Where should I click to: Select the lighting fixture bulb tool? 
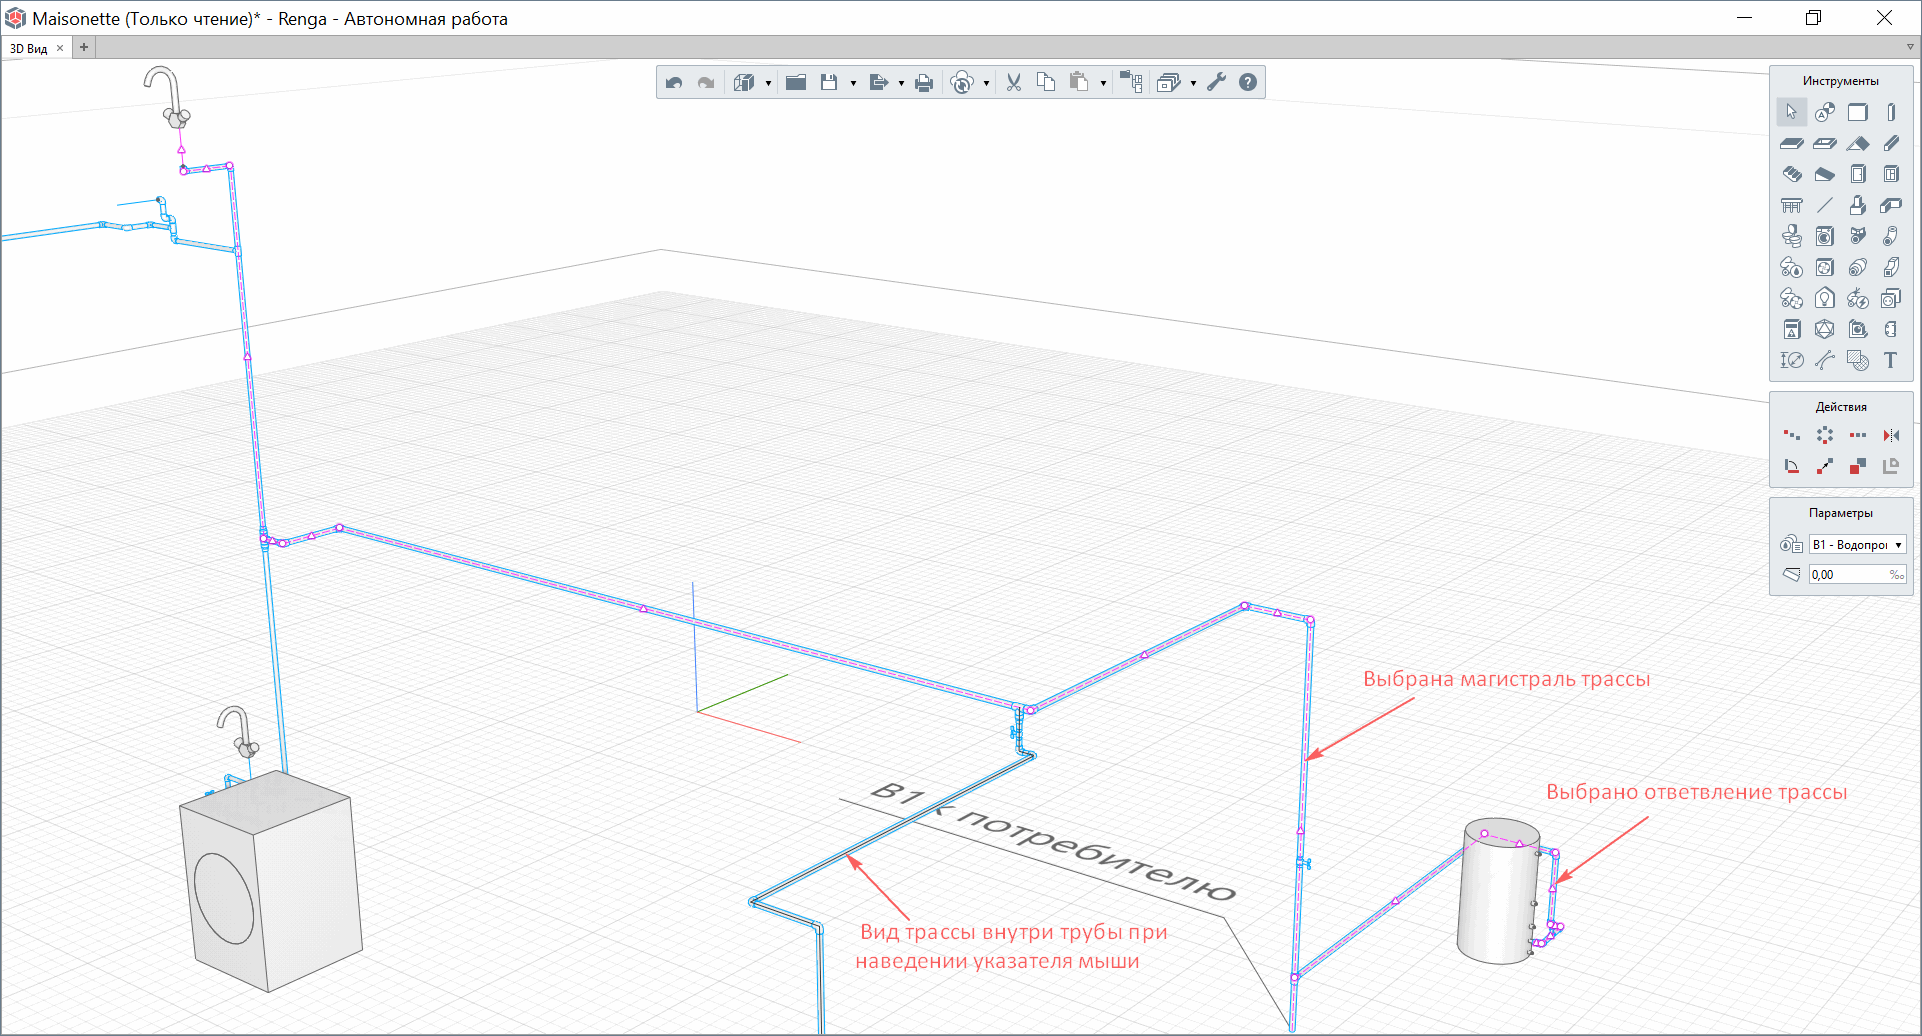(1825, 298)
